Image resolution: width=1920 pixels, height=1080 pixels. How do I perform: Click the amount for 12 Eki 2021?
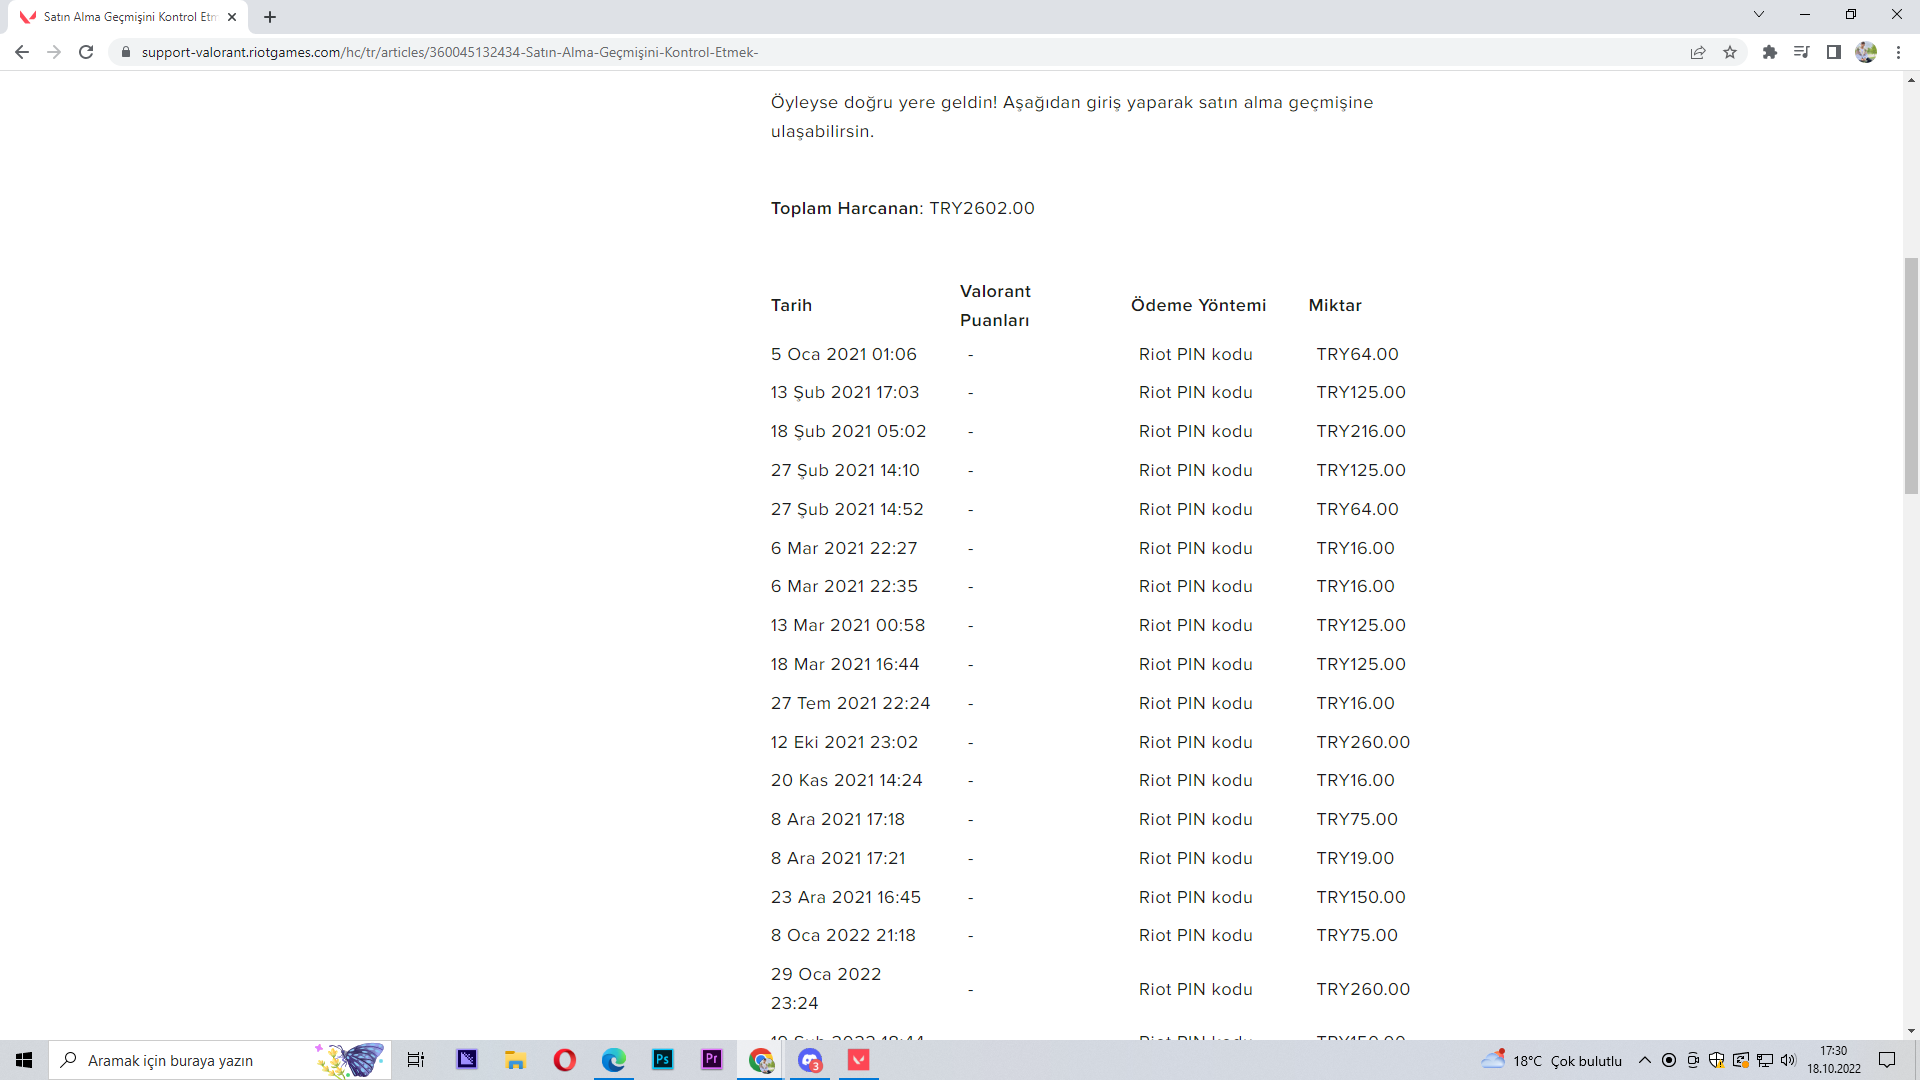coord(1363,742)
